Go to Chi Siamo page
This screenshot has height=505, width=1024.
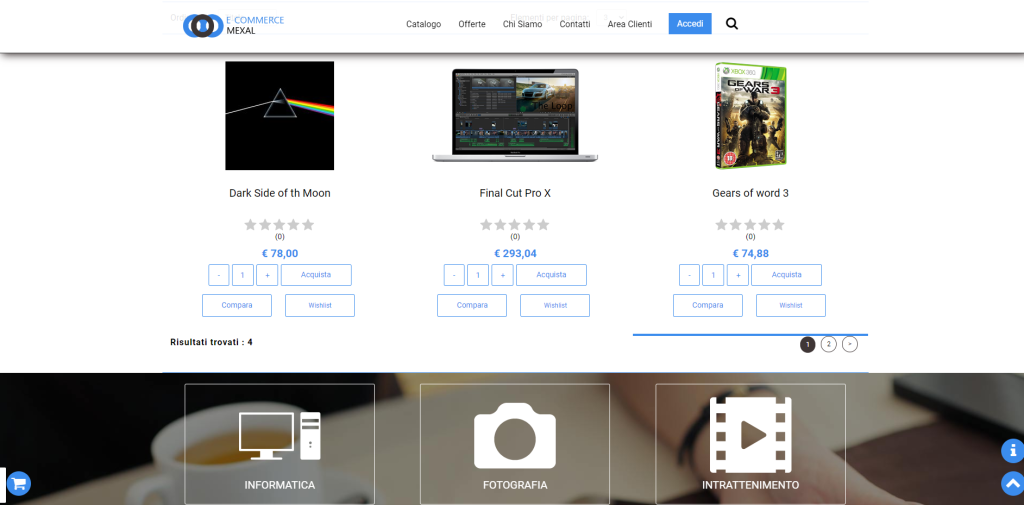tap(522, 24)
